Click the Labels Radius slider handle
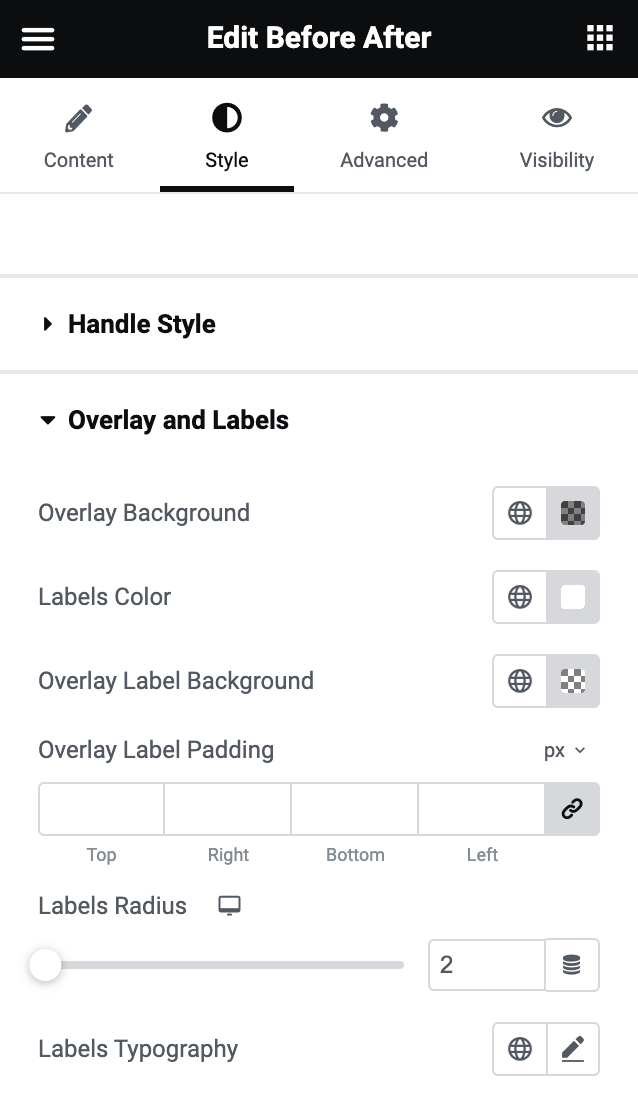This screenshot has height=1102, width=638. 45,965
